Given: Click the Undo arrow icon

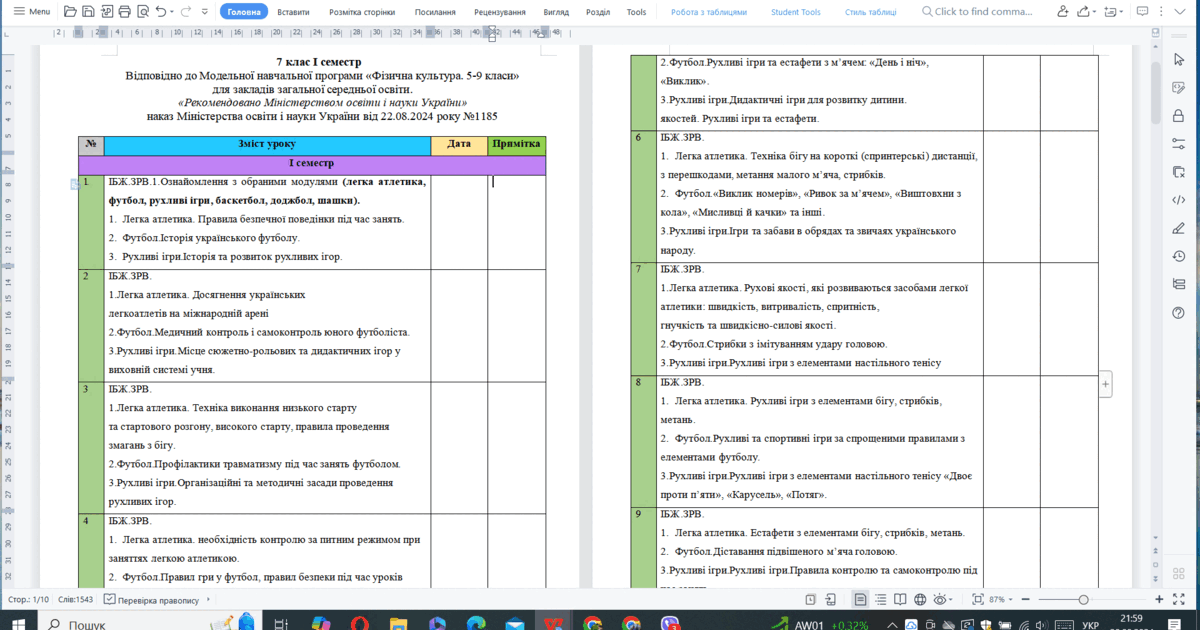Looking at the screenshot, I should pos(161,12).
